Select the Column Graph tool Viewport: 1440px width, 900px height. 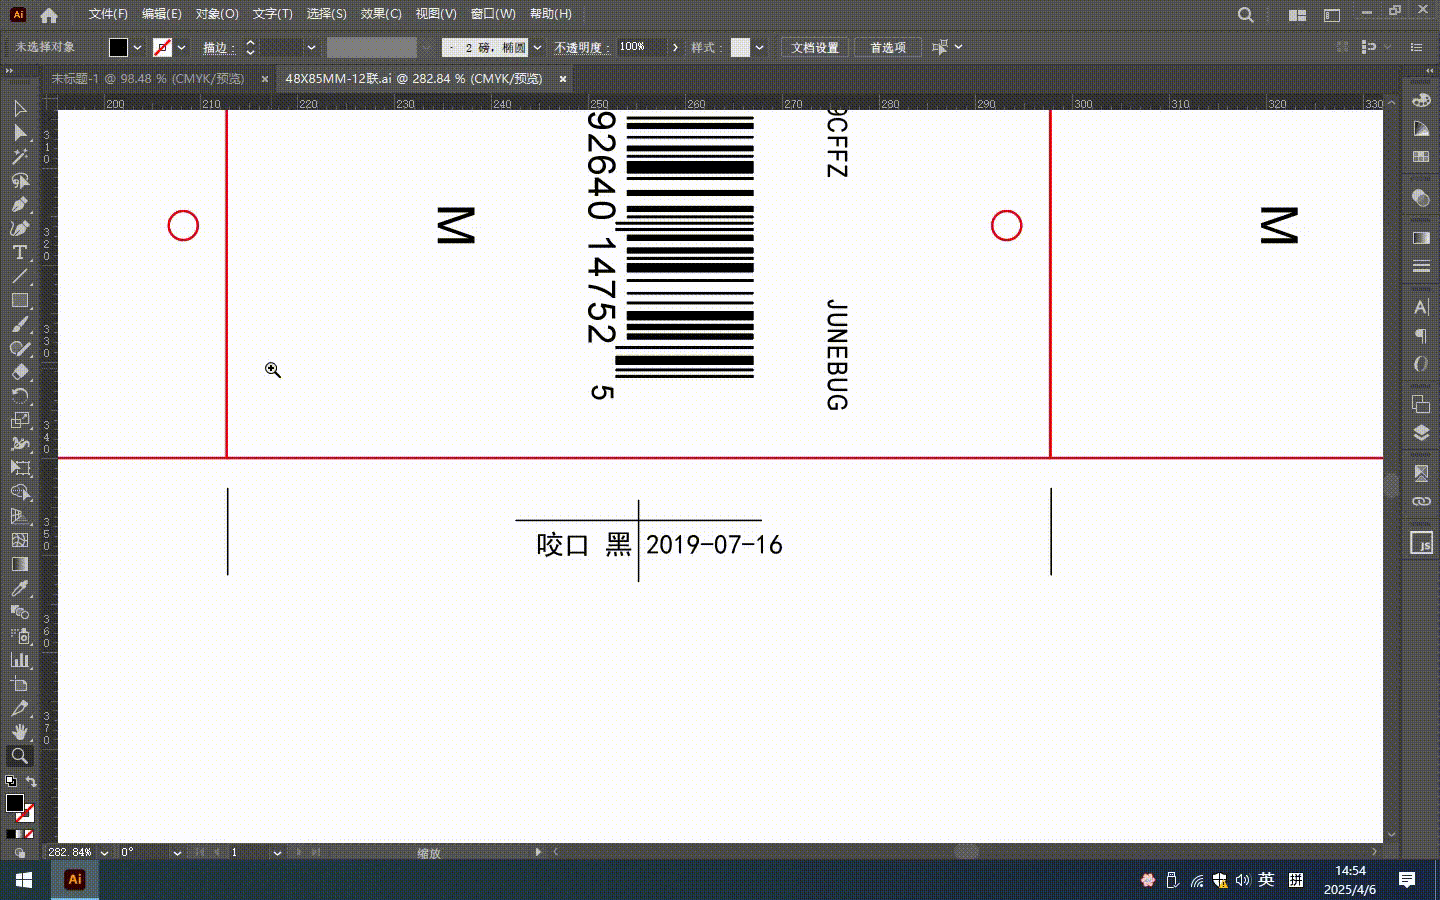coord(19,660)
